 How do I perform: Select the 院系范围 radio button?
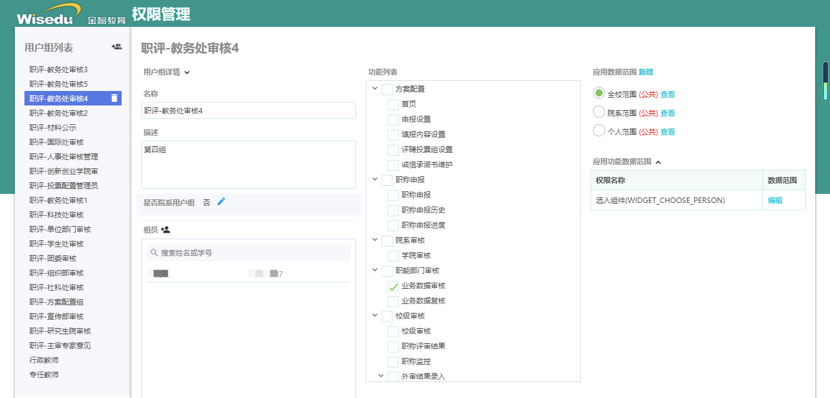click(x=599, y=112)
